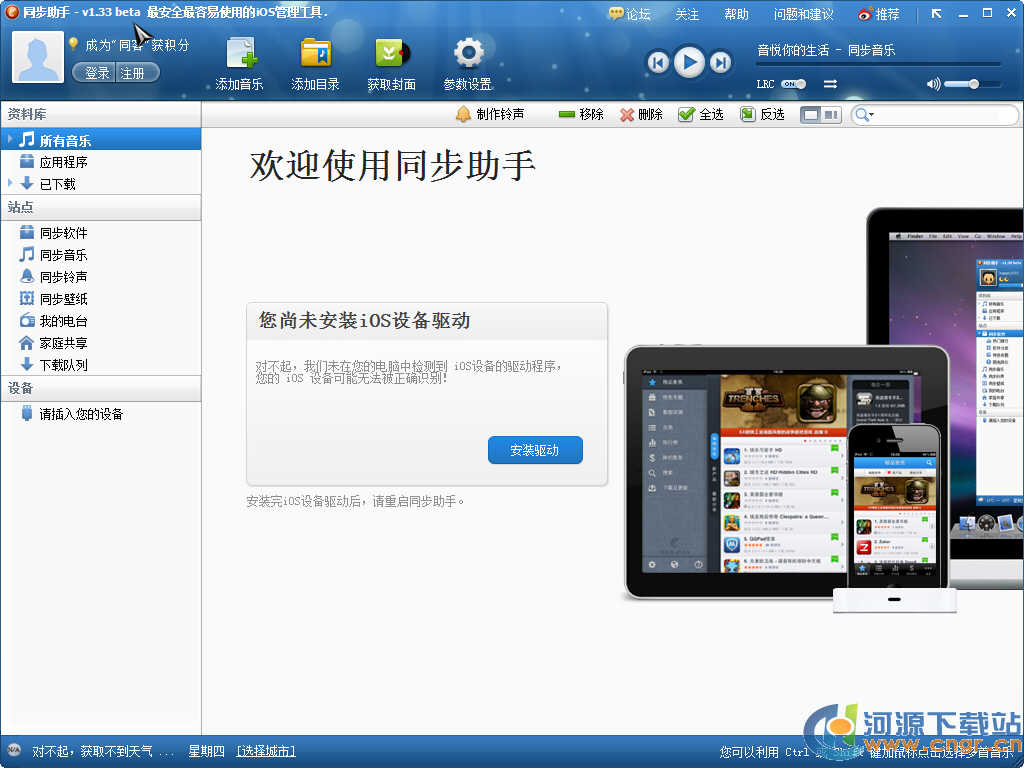1024x768 pixels.
Task: Click Select All (全选) checkmark button
Action: [x=701, y=114]
